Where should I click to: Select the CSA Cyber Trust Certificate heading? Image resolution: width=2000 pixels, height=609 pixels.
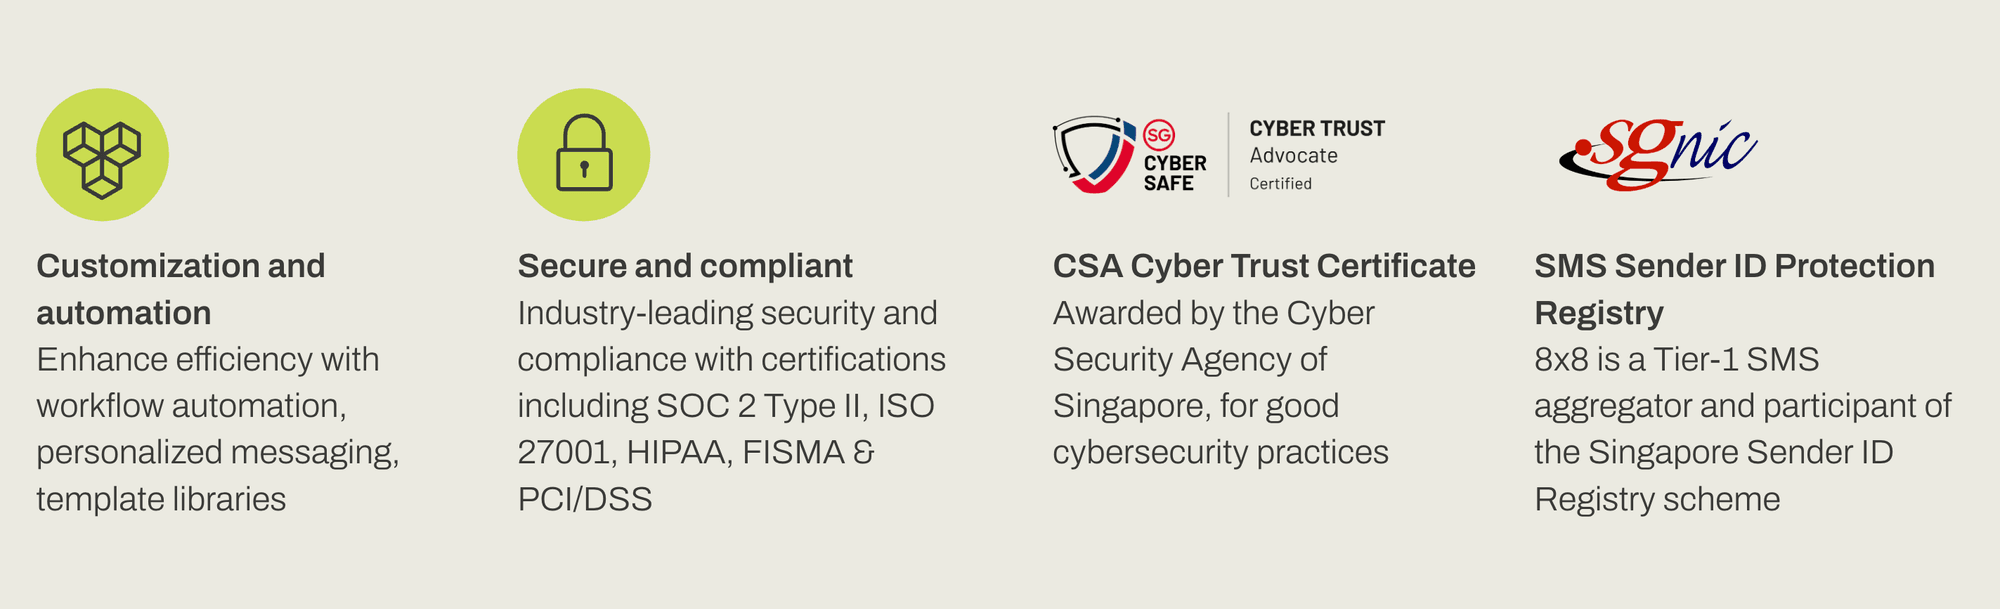click(1264, 266)
